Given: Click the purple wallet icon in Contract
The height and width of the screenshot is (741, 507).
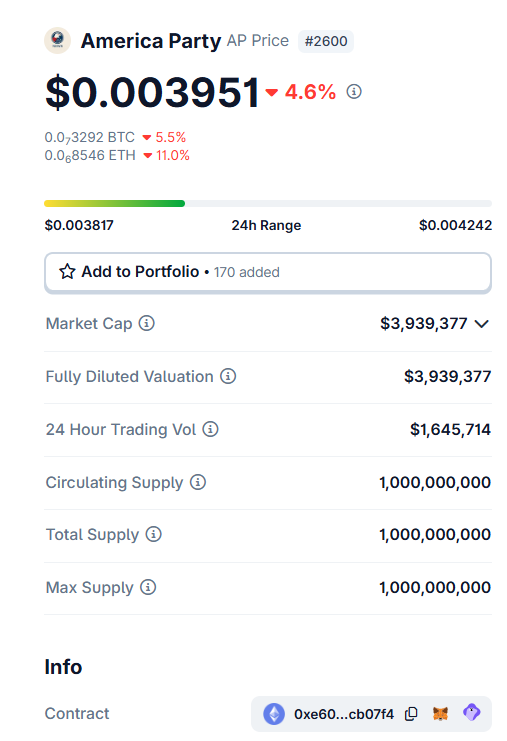Looking at the screenshot, I should 472,712.
